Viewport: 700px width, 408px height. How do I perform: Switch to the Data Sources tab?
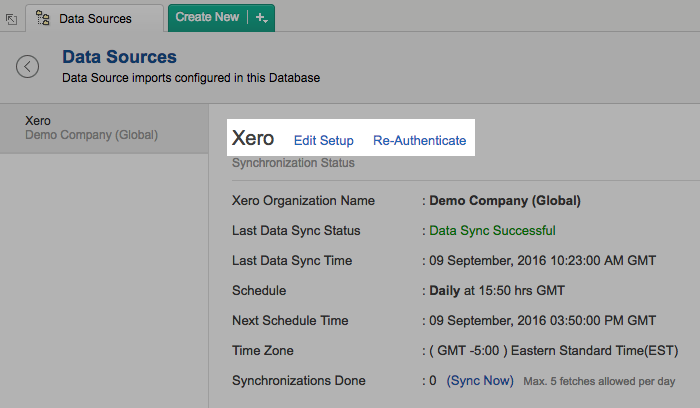click(x=94, y=18)
